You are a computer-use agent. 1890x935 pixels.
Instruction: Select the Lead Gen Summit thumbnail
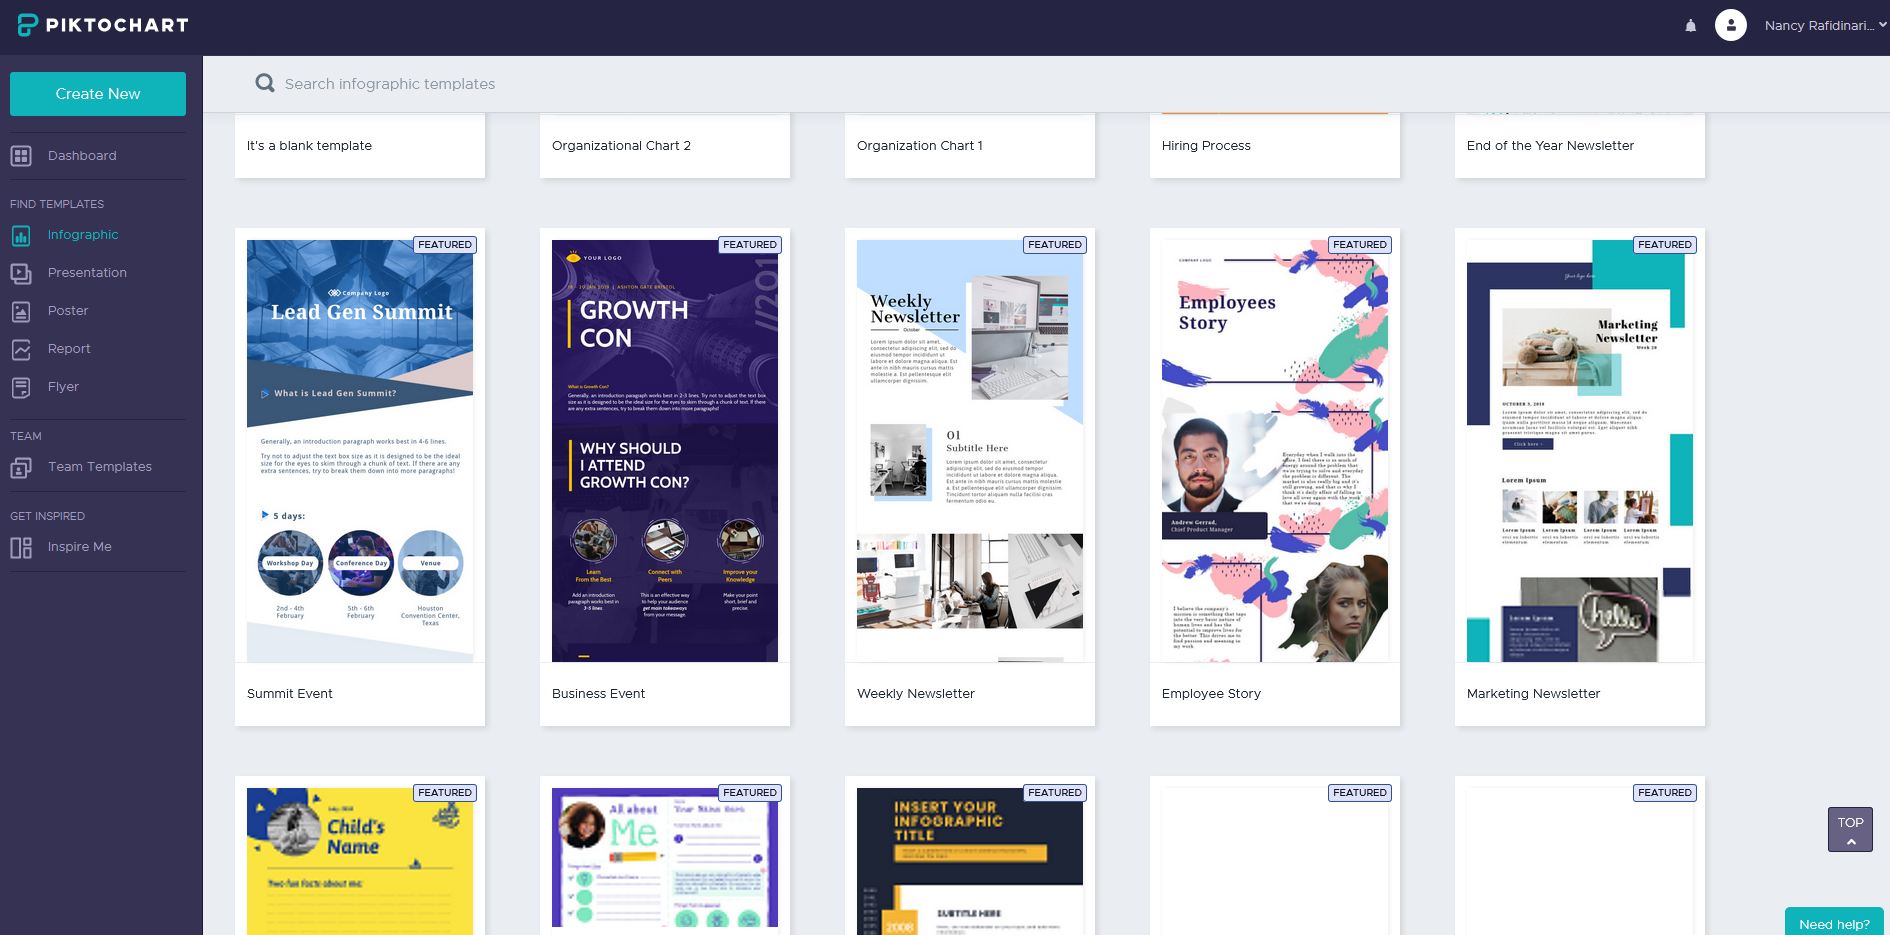360,451
